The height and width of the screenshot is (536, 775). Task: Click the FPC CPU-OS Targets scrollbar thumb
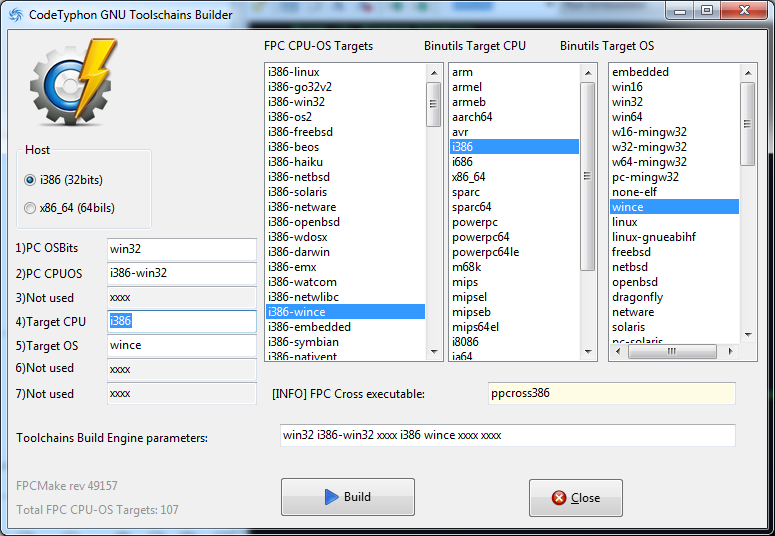tap(433, 104)
